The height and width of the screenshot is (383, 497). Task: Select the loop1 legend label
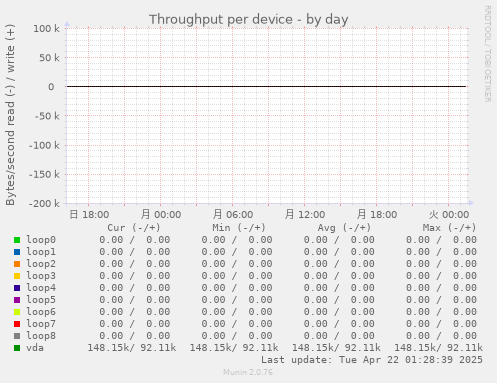41,252
